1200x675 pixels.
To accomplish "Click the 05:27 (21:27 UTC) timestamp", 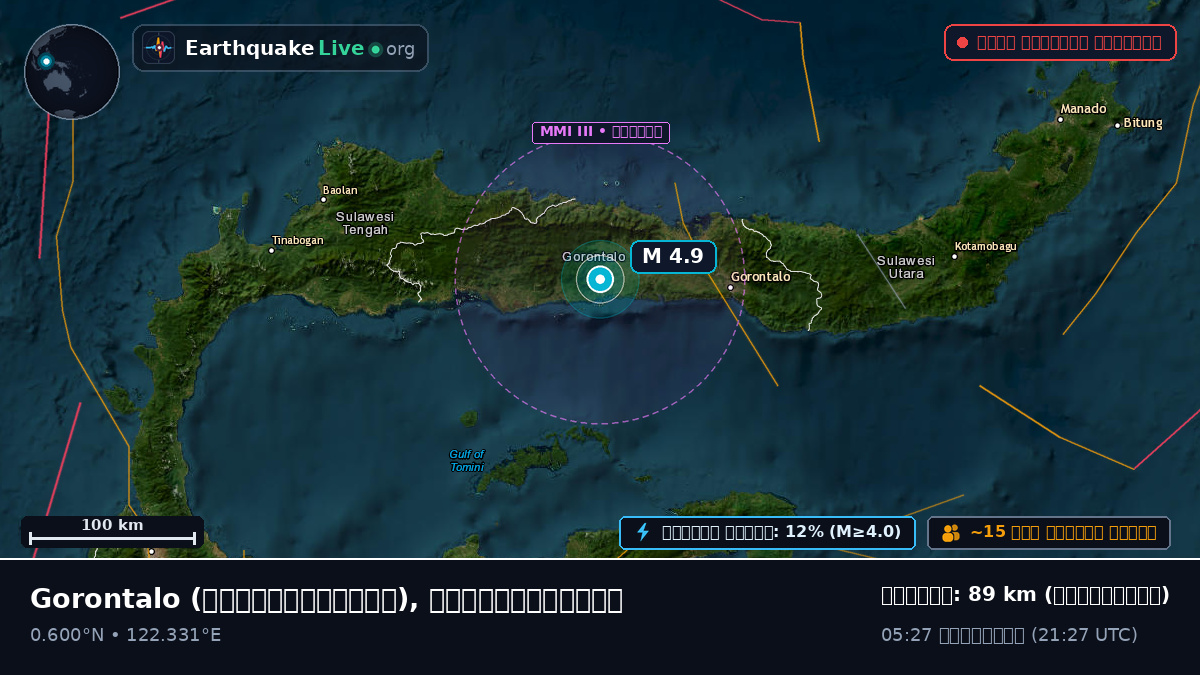I will (x=1009, y=635).
